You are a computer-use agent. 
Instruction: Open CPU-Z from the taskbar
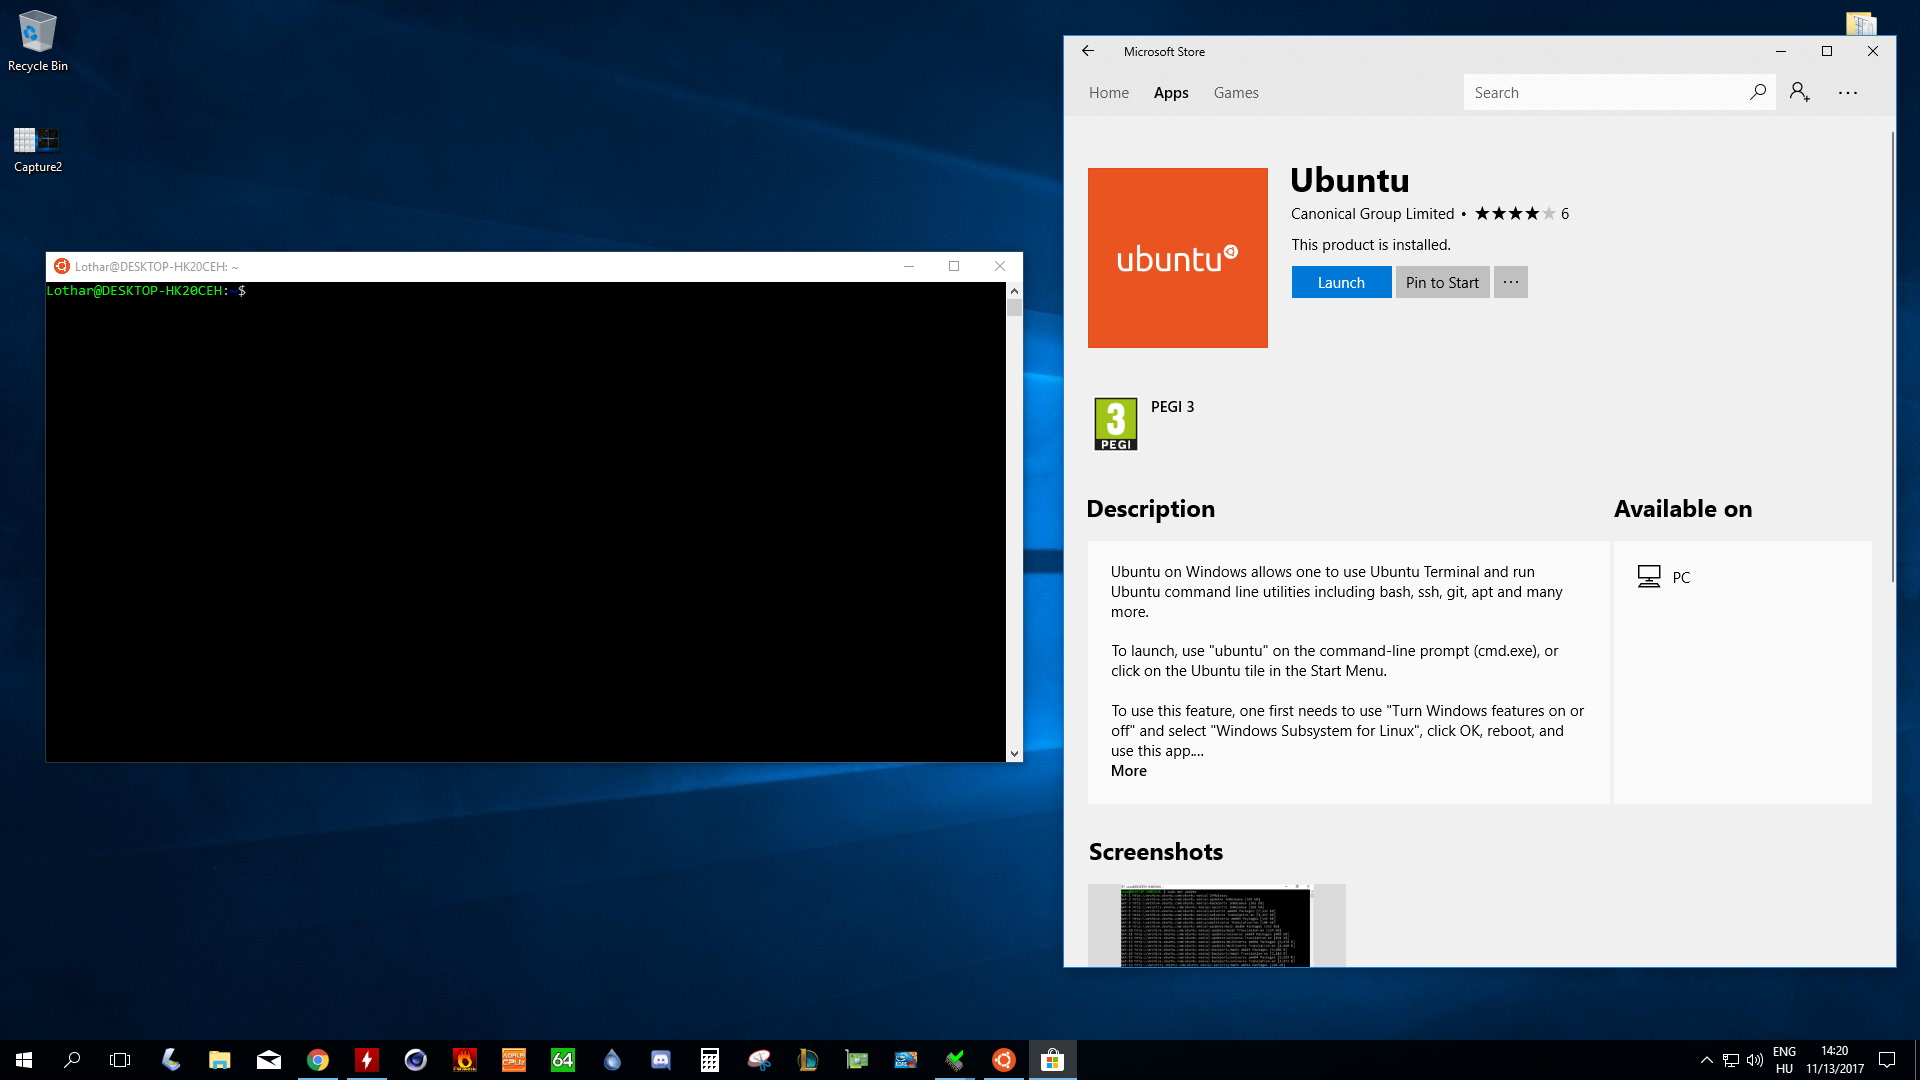point(514,1060)
